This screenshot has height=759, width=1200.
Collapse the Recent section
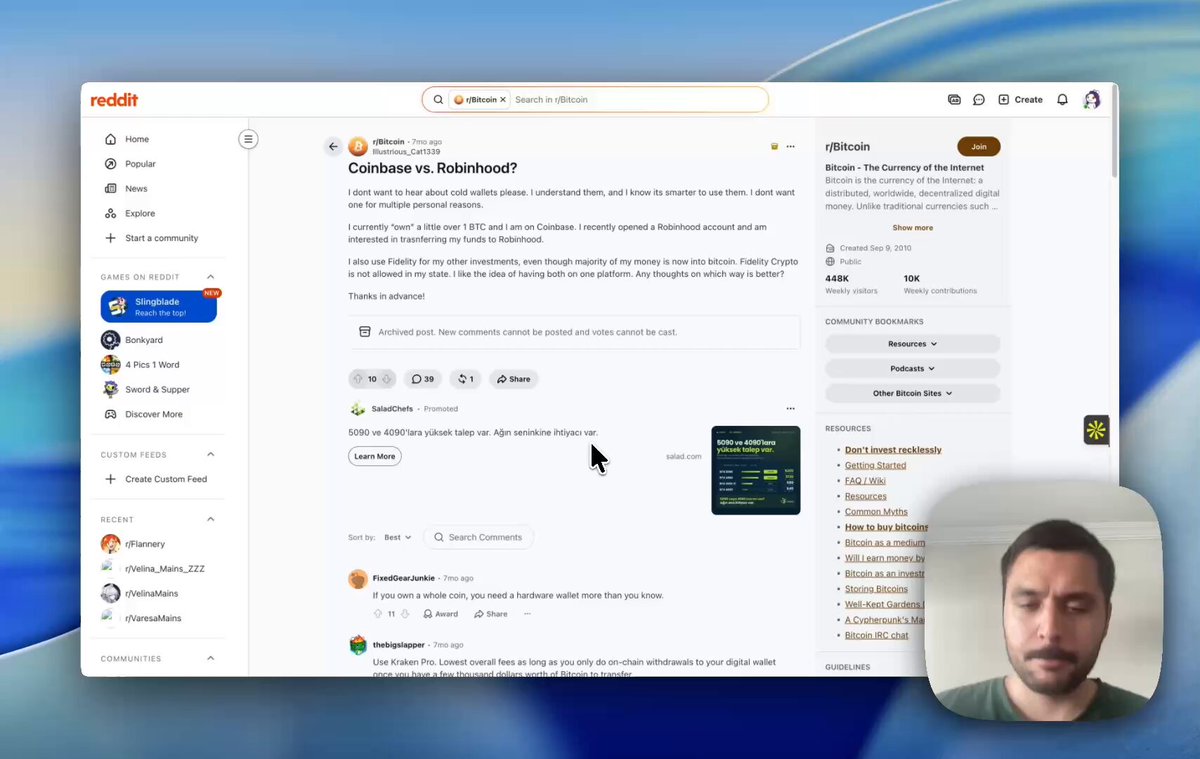(211, 520)
